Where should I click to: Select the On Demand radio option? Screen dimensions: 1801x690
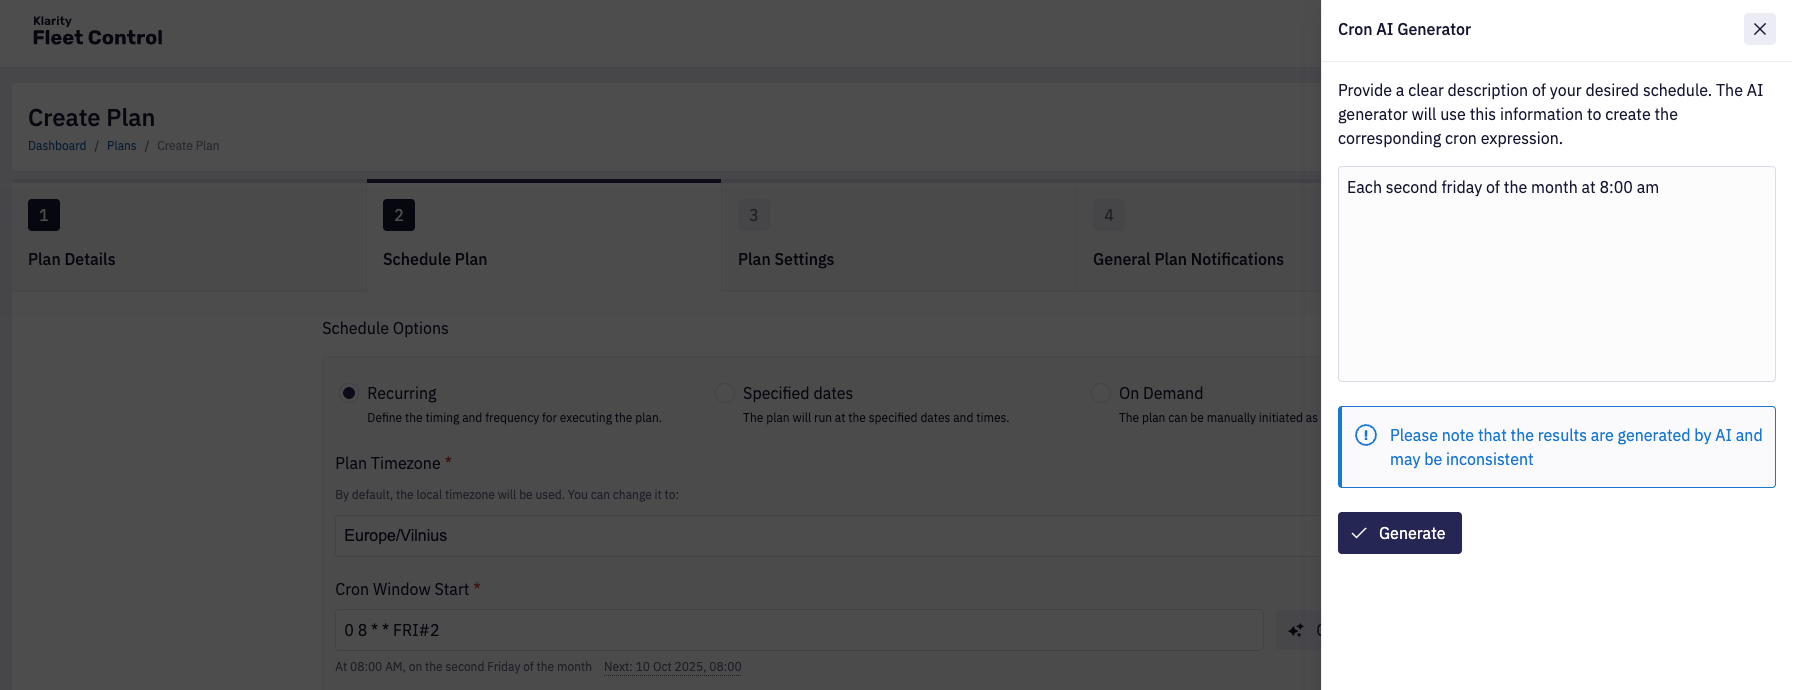pyautogui.click(x=1101, y=393)
